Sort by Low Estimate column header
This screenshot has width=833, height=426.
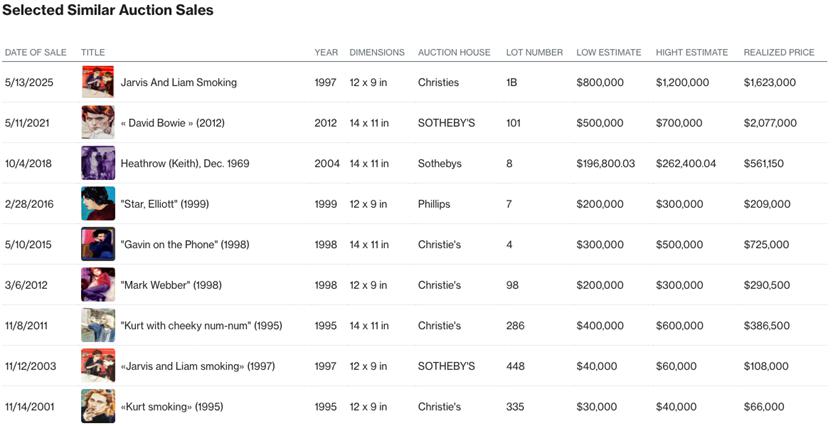tap(608, 52)
